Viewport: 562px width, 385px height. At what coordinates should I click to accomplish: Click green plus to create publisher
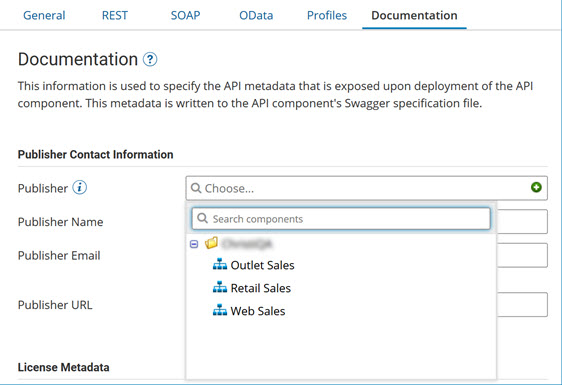point(536,187)
